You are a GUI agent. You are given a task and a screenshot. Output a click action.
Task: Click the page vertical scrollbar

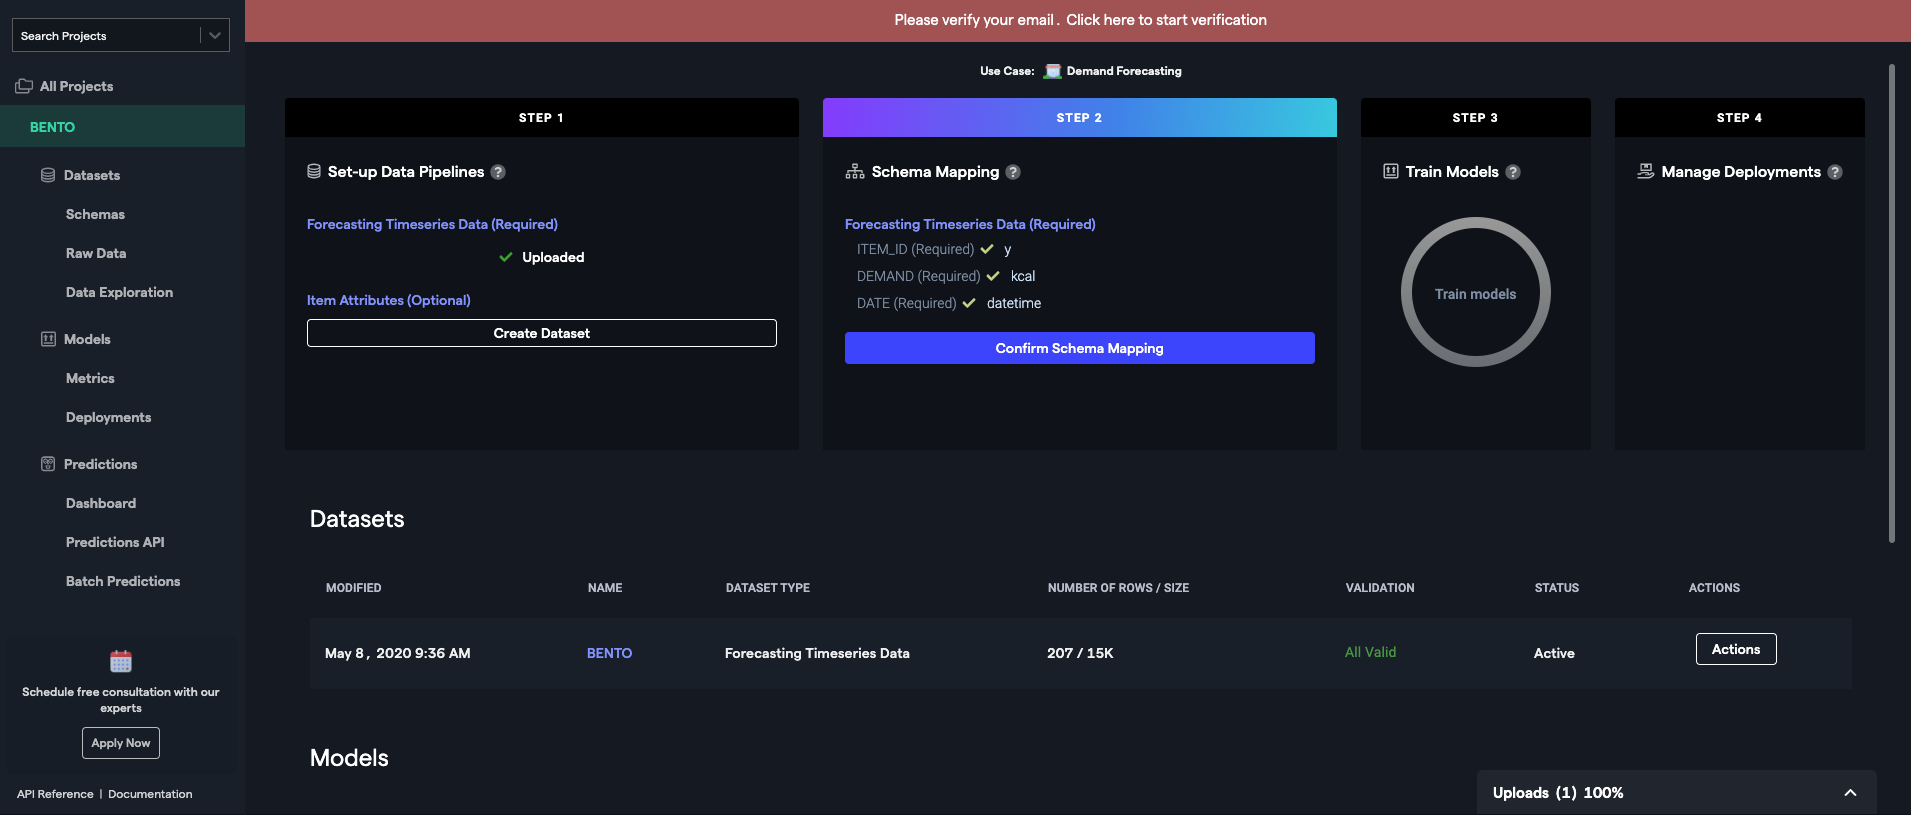1891,304
